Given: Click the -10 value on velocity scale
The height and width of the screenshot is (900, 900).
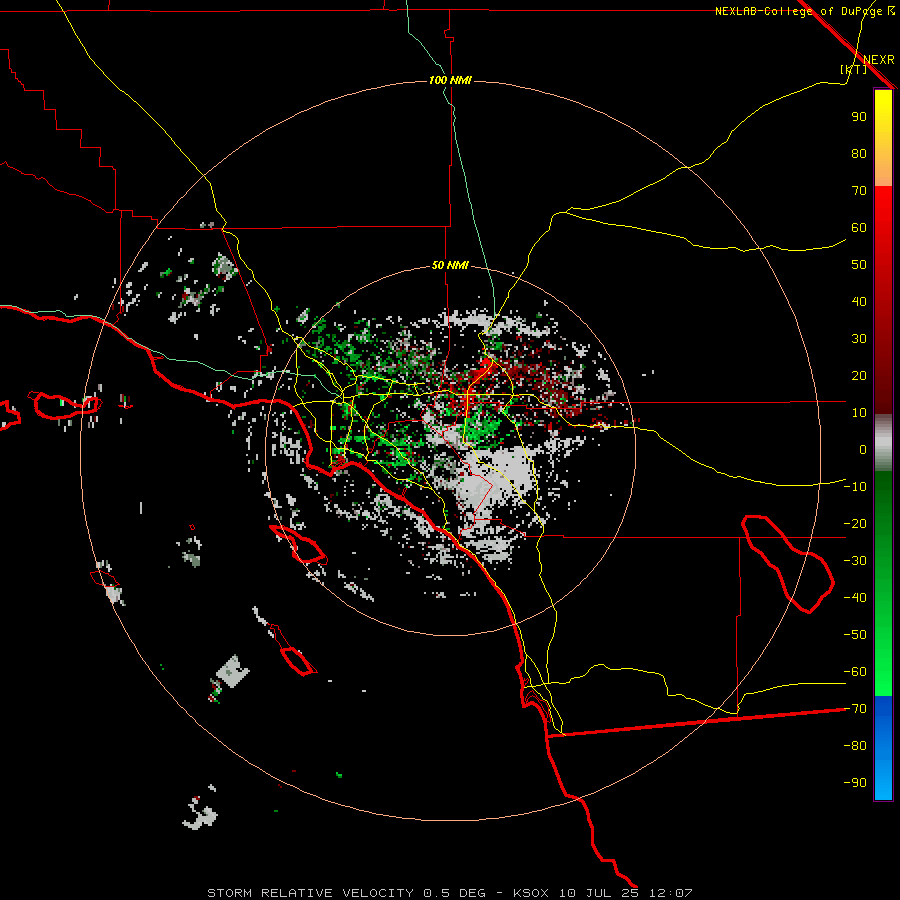Looking at the screenshot, I should pyautogui.click(x=855, y=487).
